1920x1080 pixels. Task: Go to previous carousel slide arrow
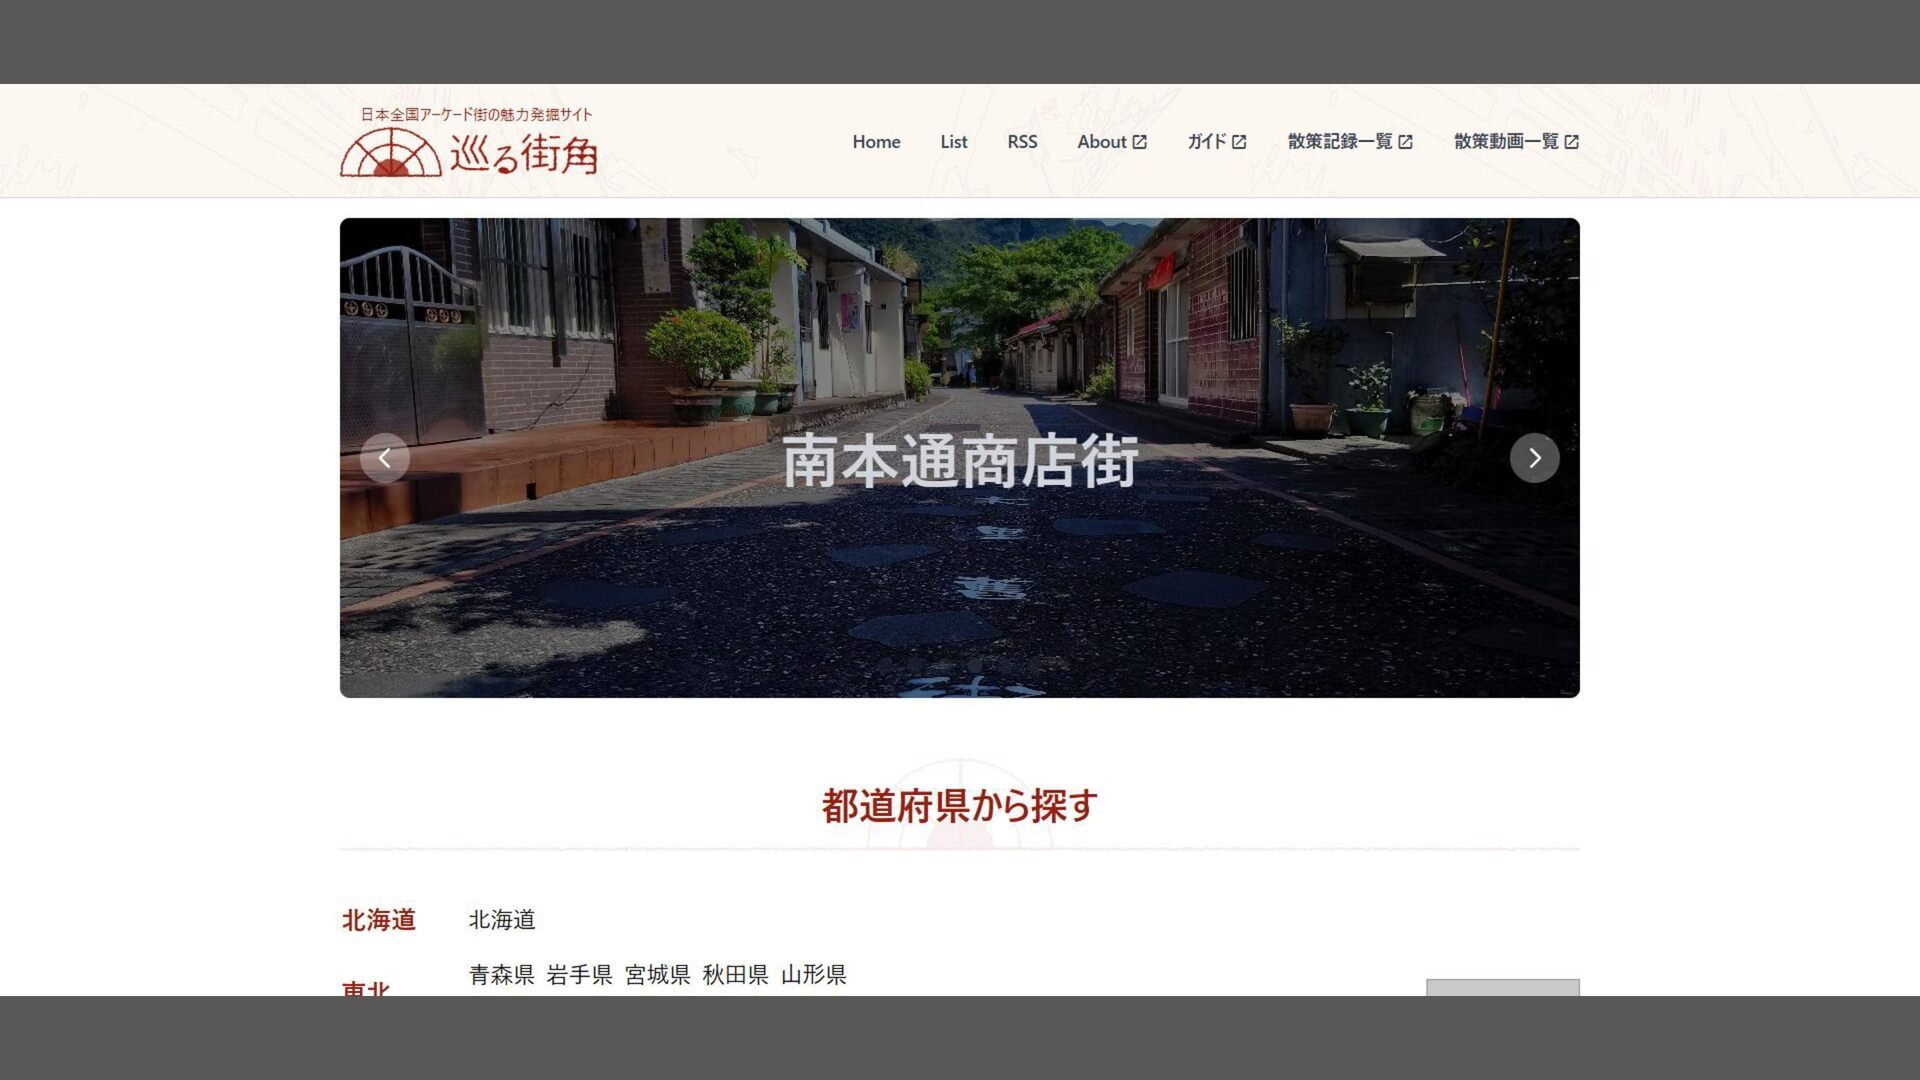[385, 458]
